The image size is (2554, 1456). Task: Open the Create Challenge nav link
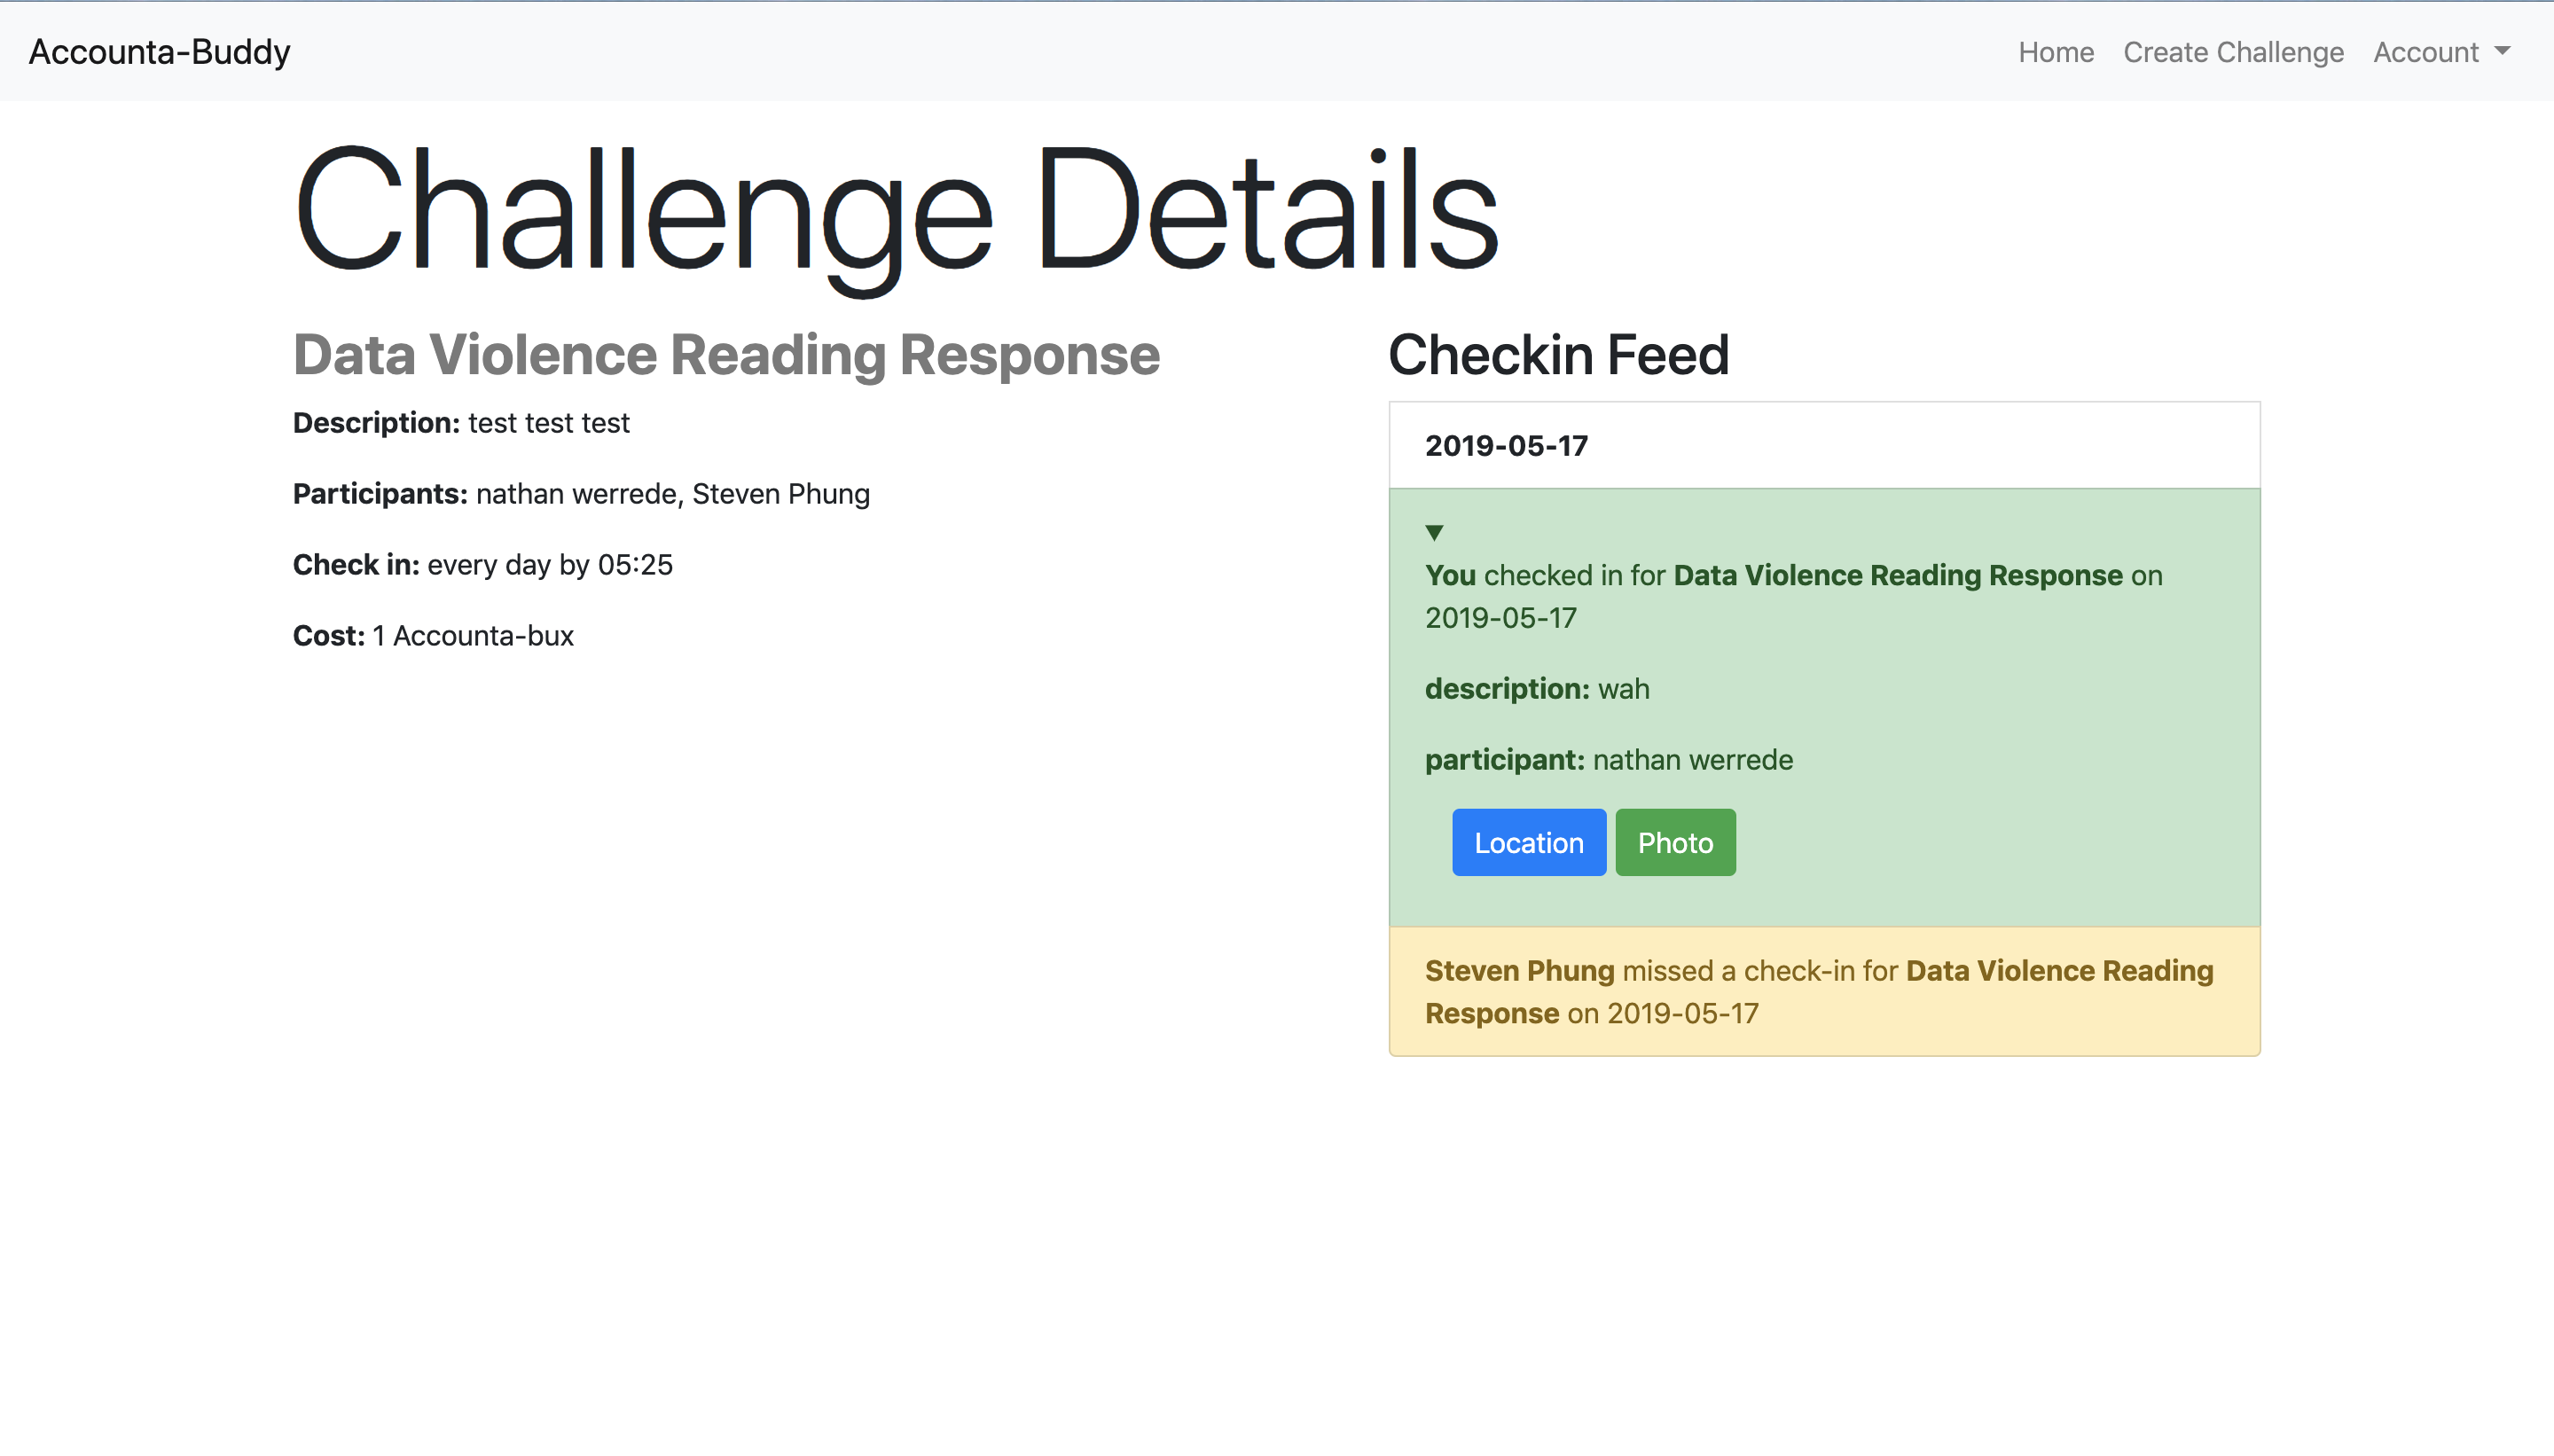click(2233, 52)
